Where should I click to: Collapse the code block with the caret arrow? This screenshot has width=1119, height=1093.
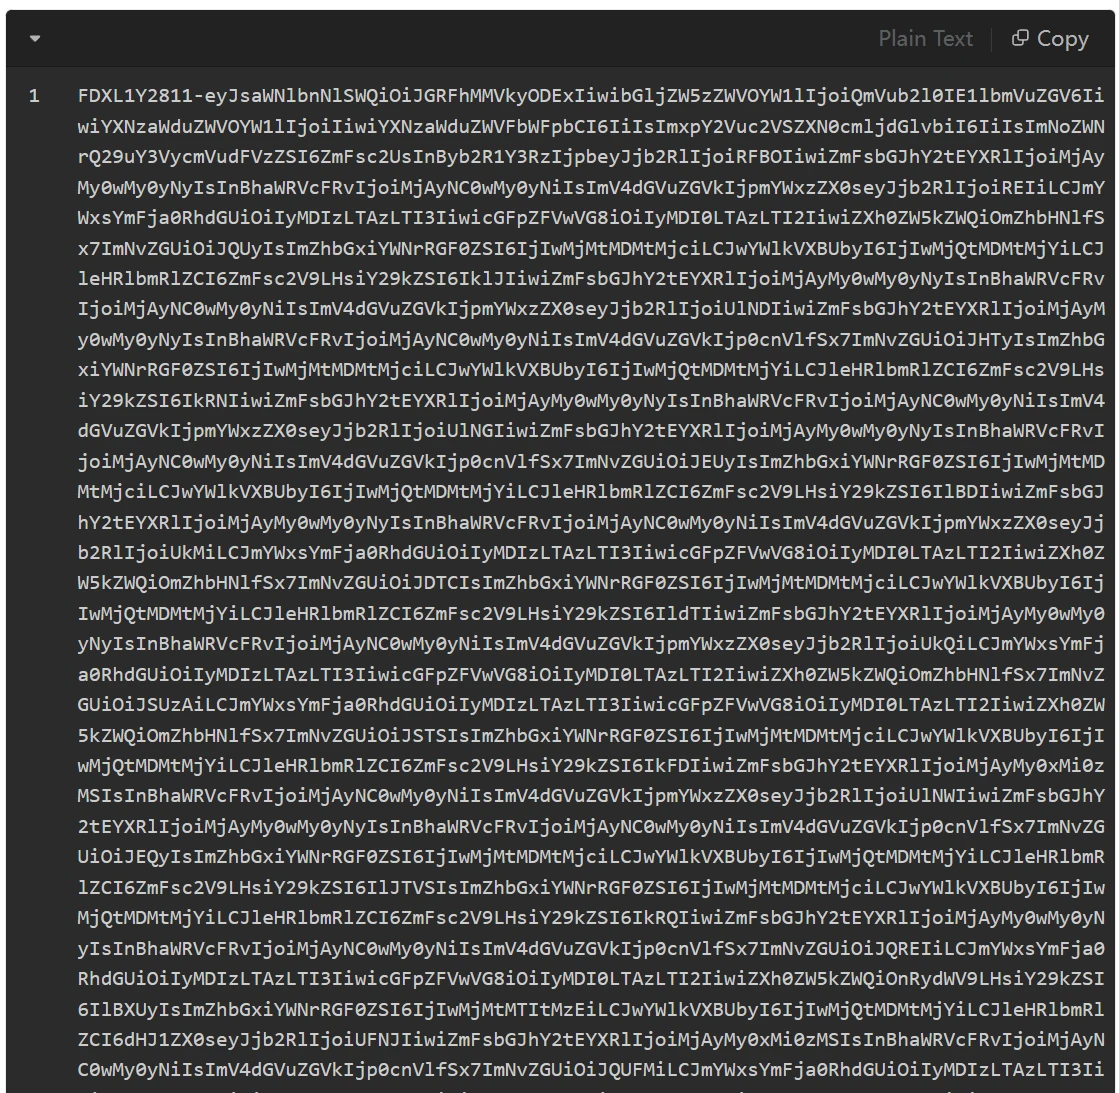click(x=35, y=39)
